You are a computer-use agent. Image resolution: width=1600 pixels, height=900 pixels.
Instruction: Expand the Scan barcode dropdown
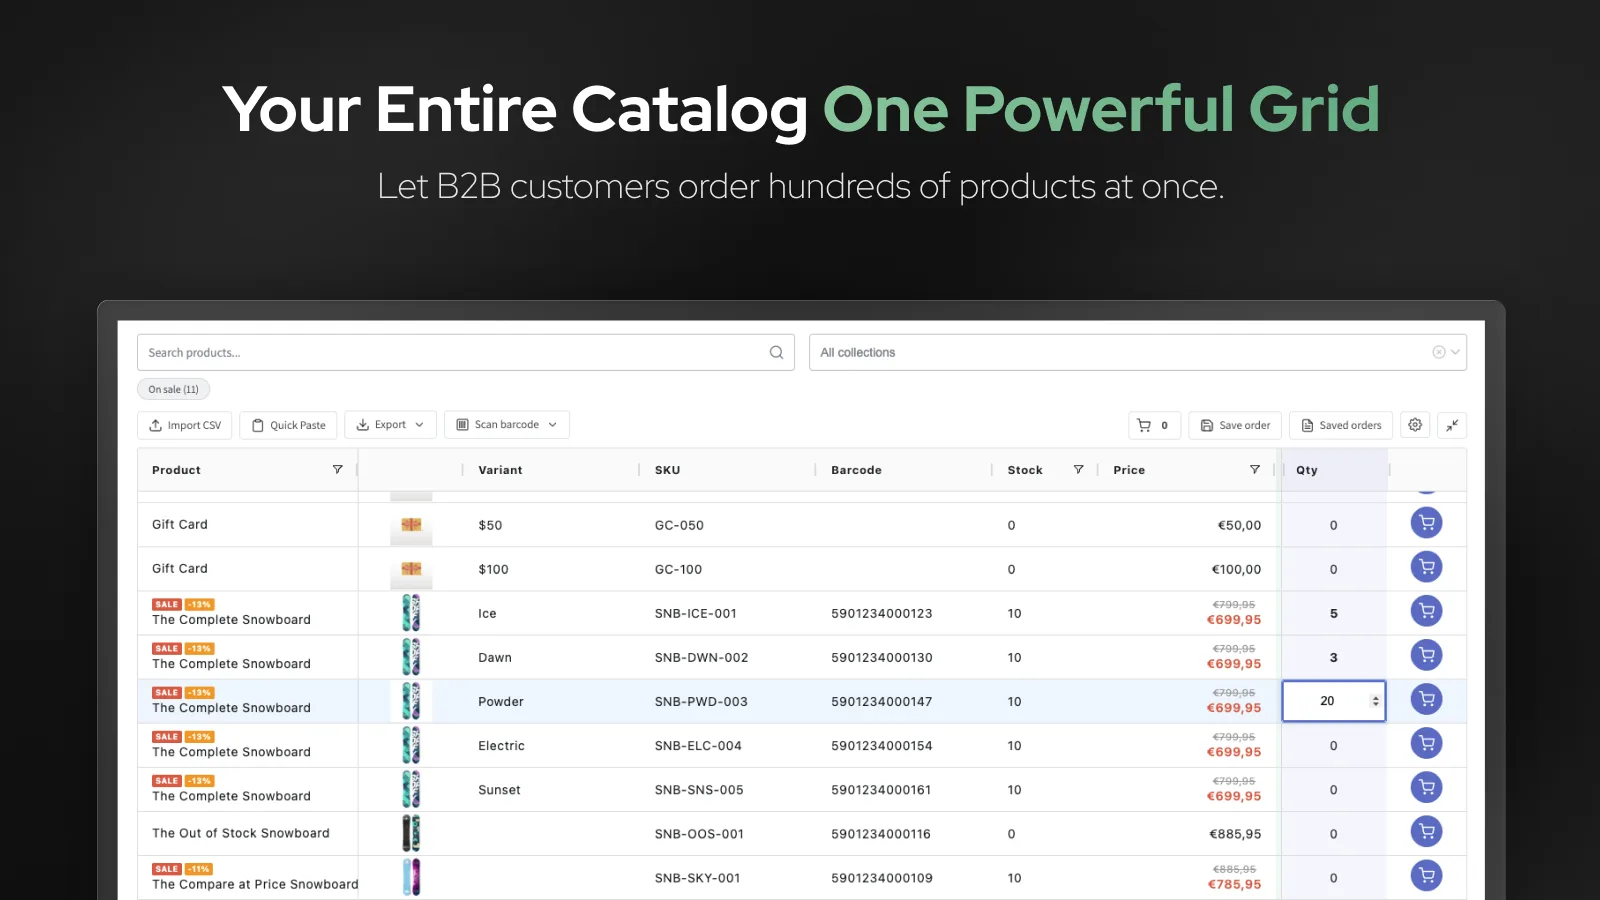[x=507, y=425]
